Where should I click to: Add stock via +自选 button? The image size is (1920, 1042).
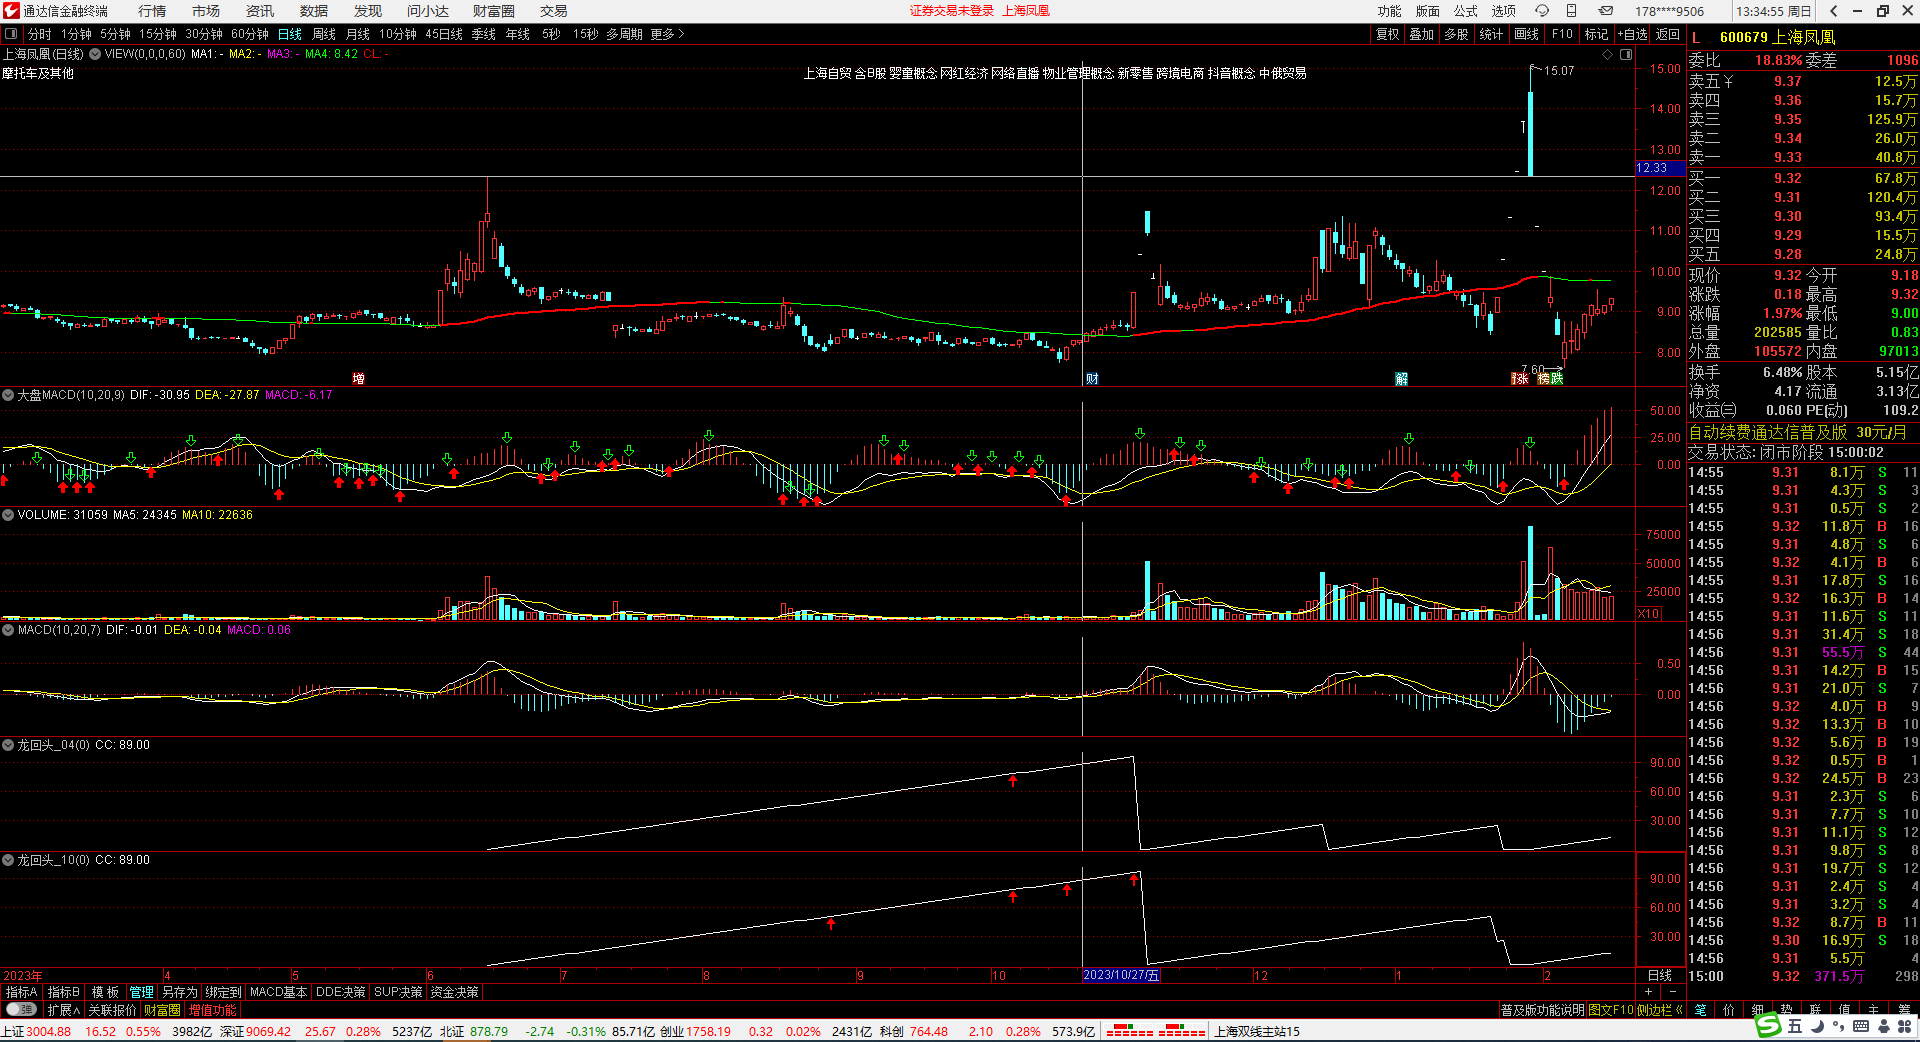(1632, 34)
